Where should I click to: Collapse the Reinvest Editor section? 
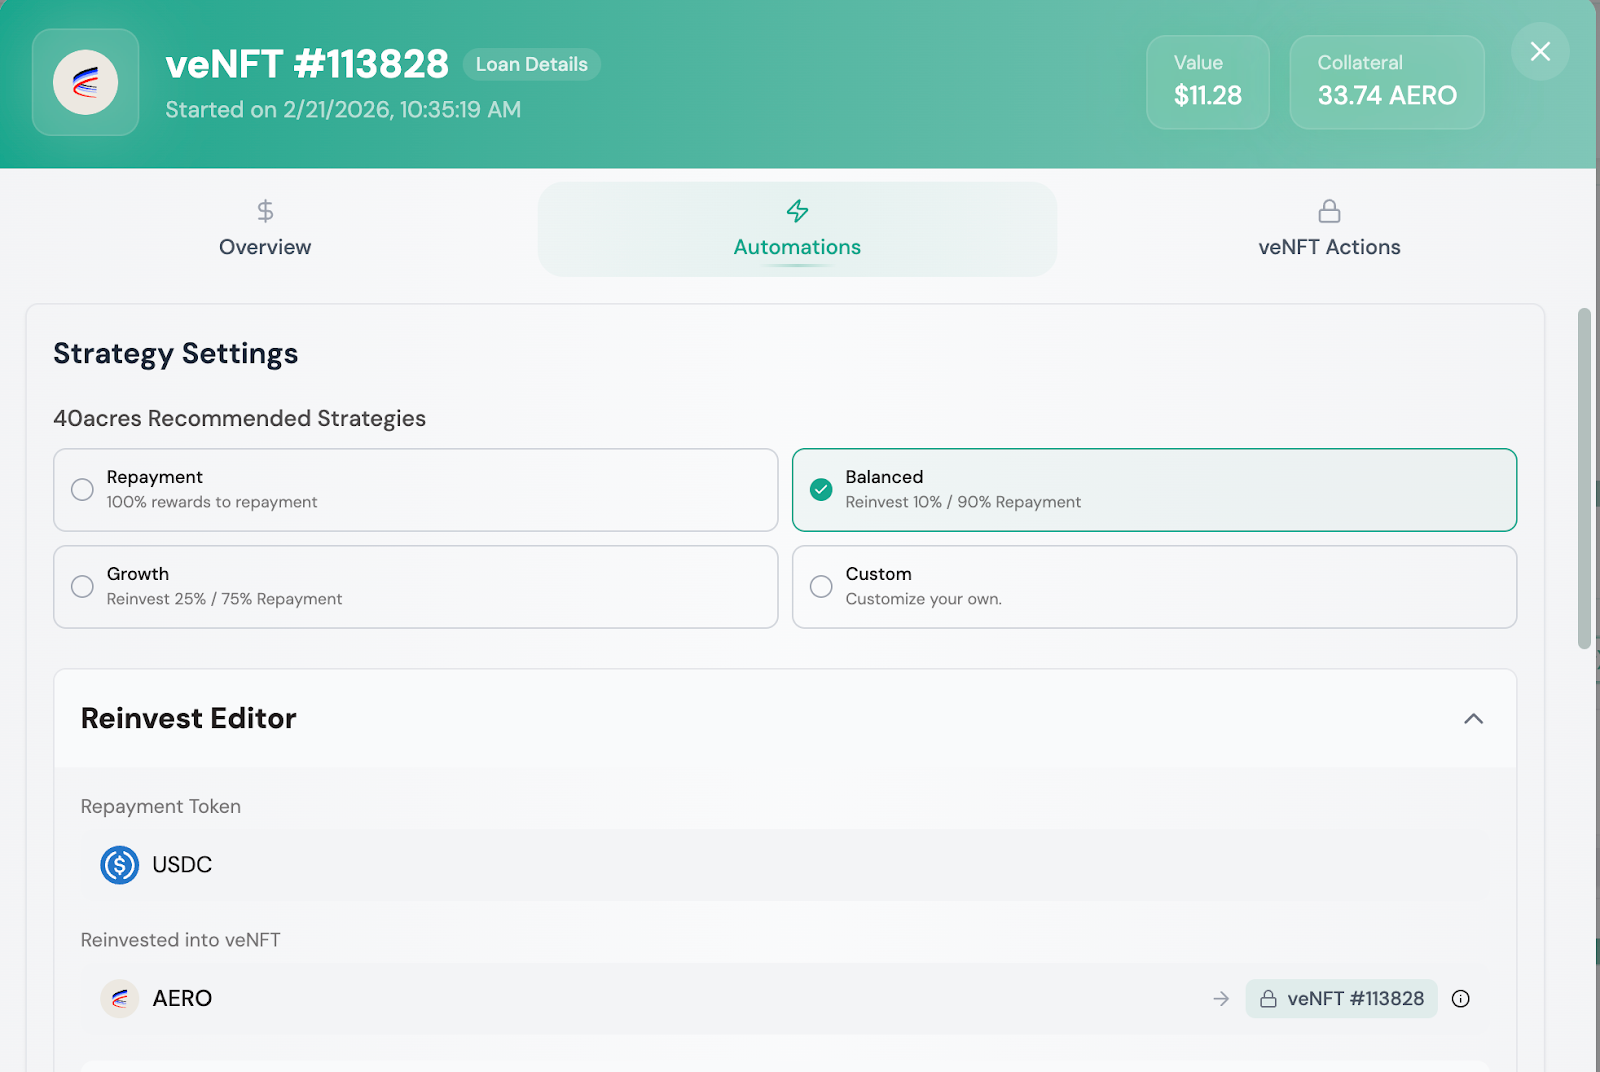tap(1473, 719)
